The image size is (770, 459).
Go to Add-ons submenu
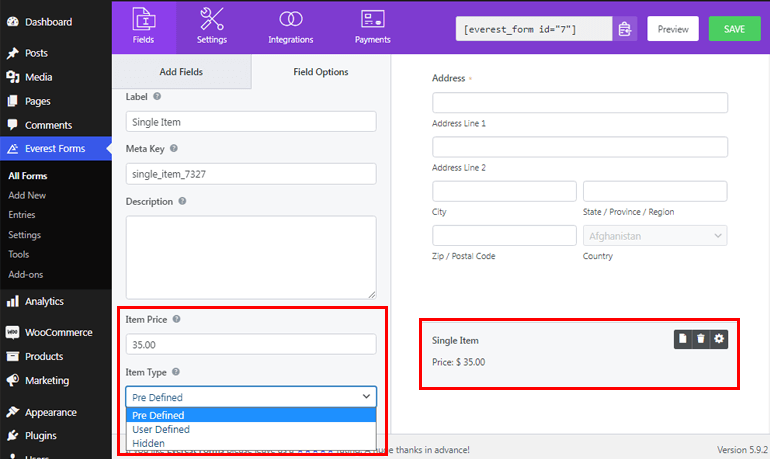(26, 274)
